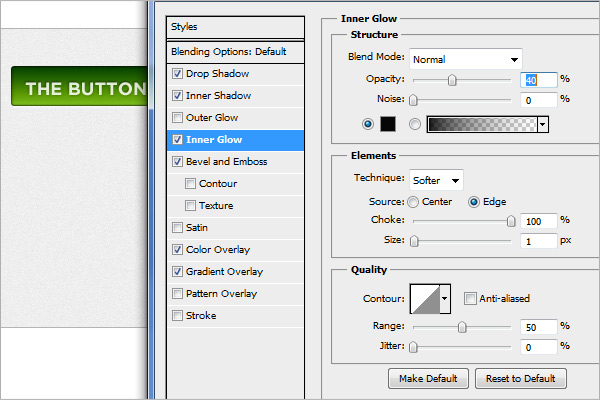This screenshot has width=600, height=400.
Task: Choose Center as glow source
Action: 413,202
